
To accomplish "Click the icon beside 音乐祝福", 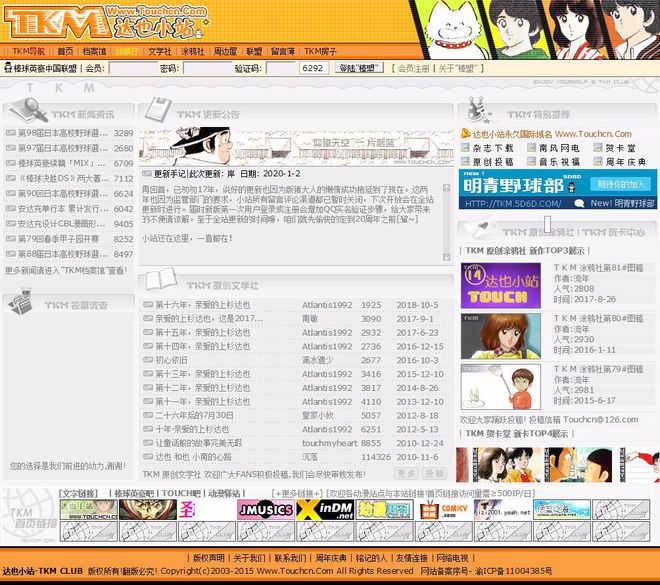I will pyautogui.click(x=532, y=161).
